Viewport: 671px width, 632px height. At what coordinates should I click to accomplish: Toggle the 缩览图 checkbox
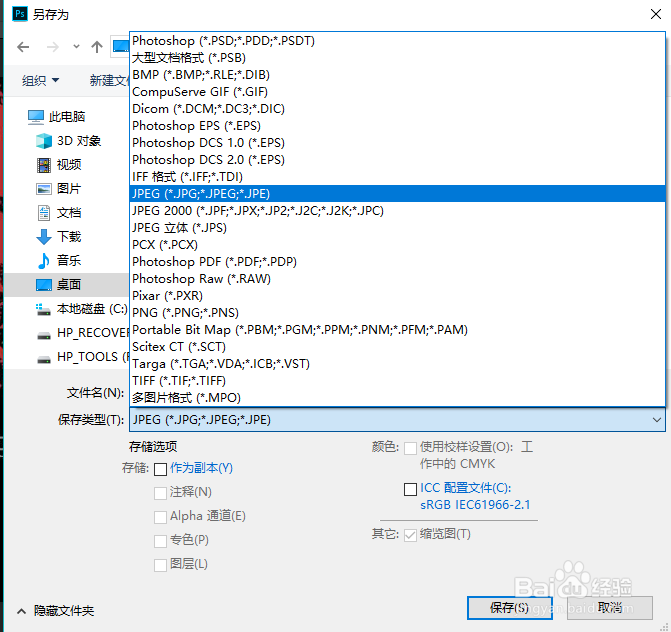(x=410, y=535)
